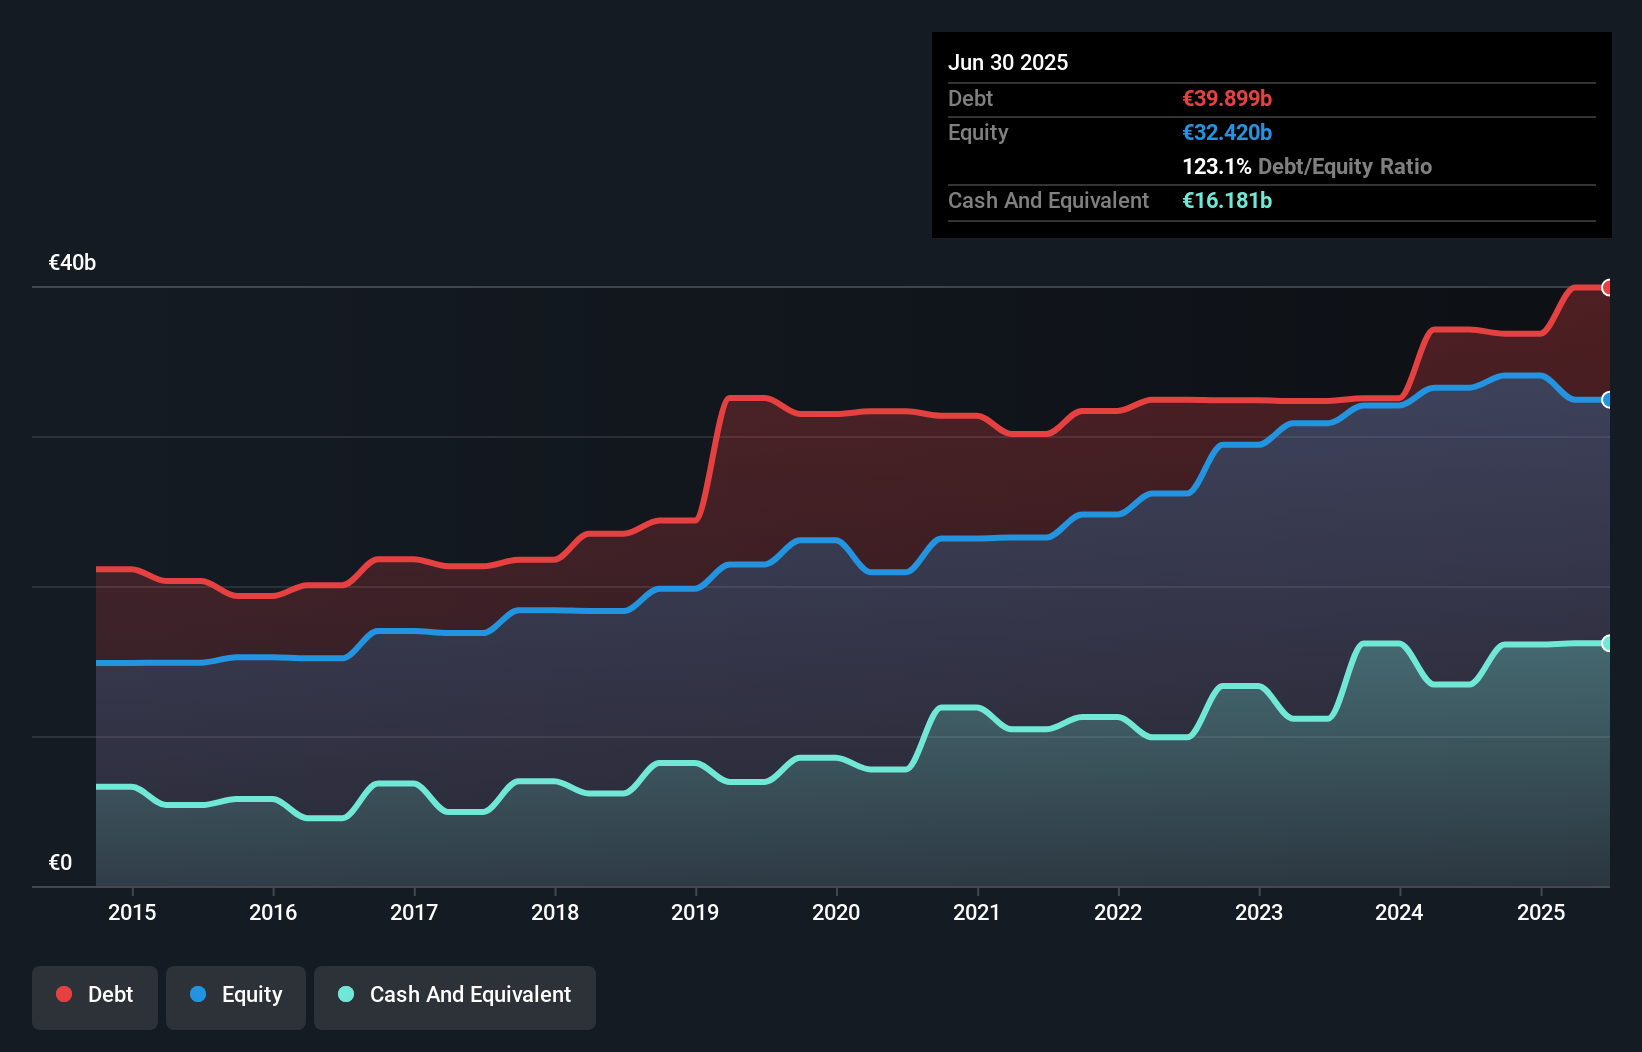Toggle the Equity series visibility
This screenshot has height=1052, width=1642.
[x=235, y=996]
